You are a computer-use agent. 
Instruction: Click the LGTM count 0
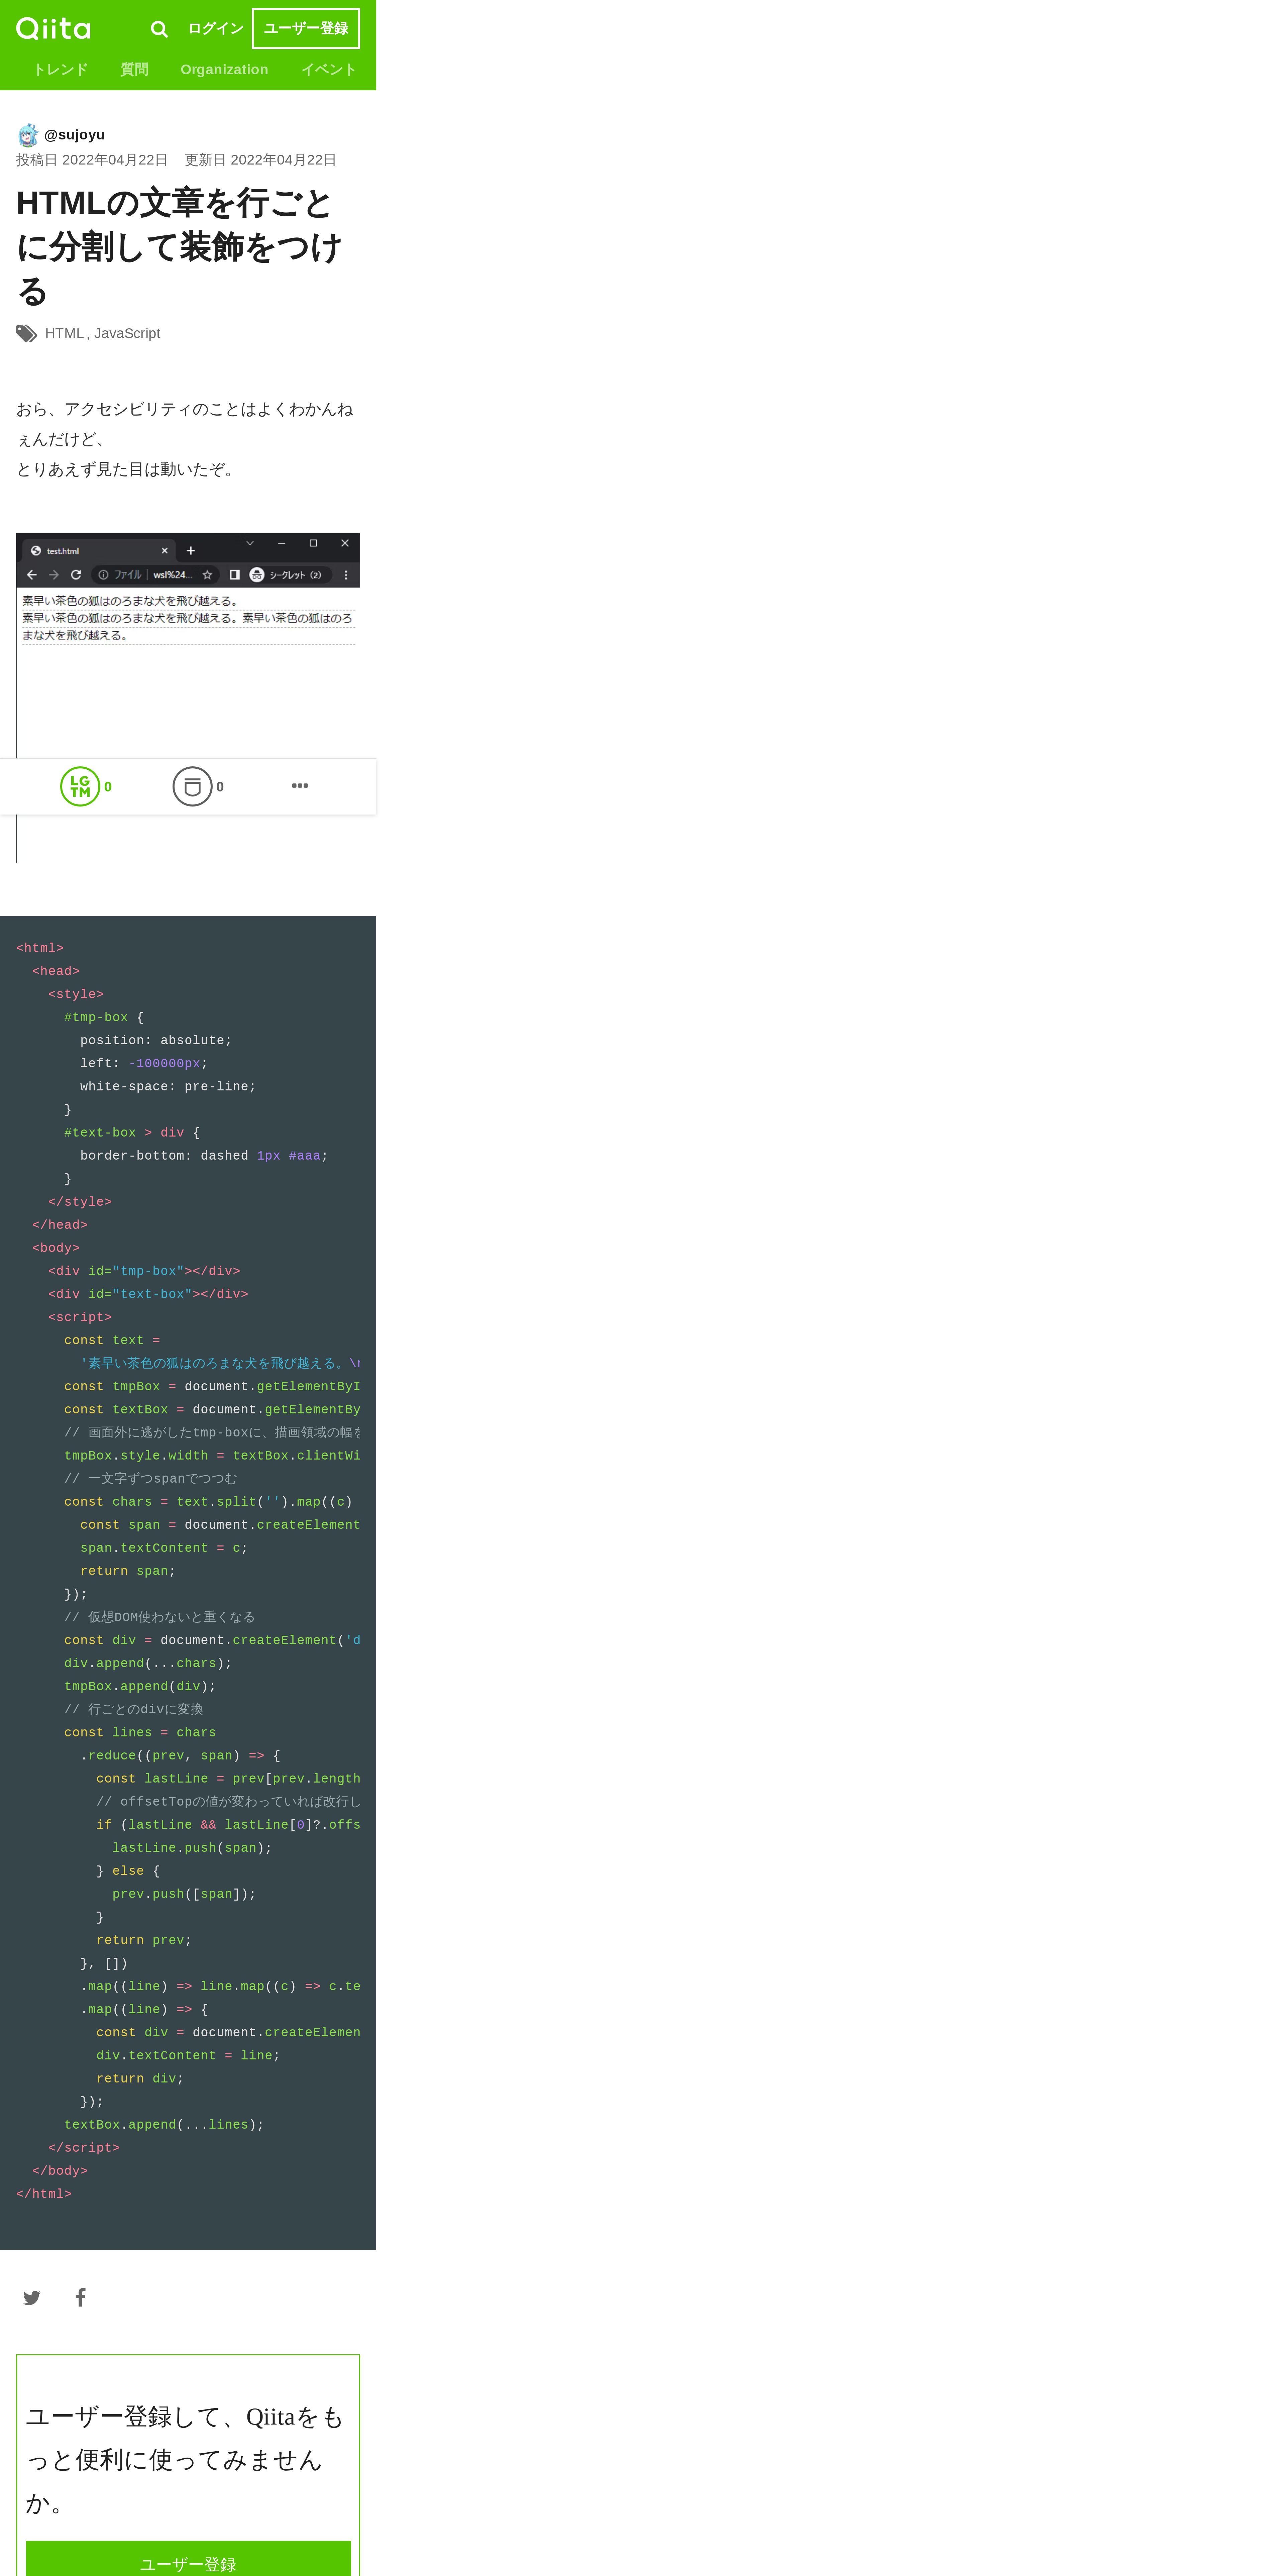(108, 787)
